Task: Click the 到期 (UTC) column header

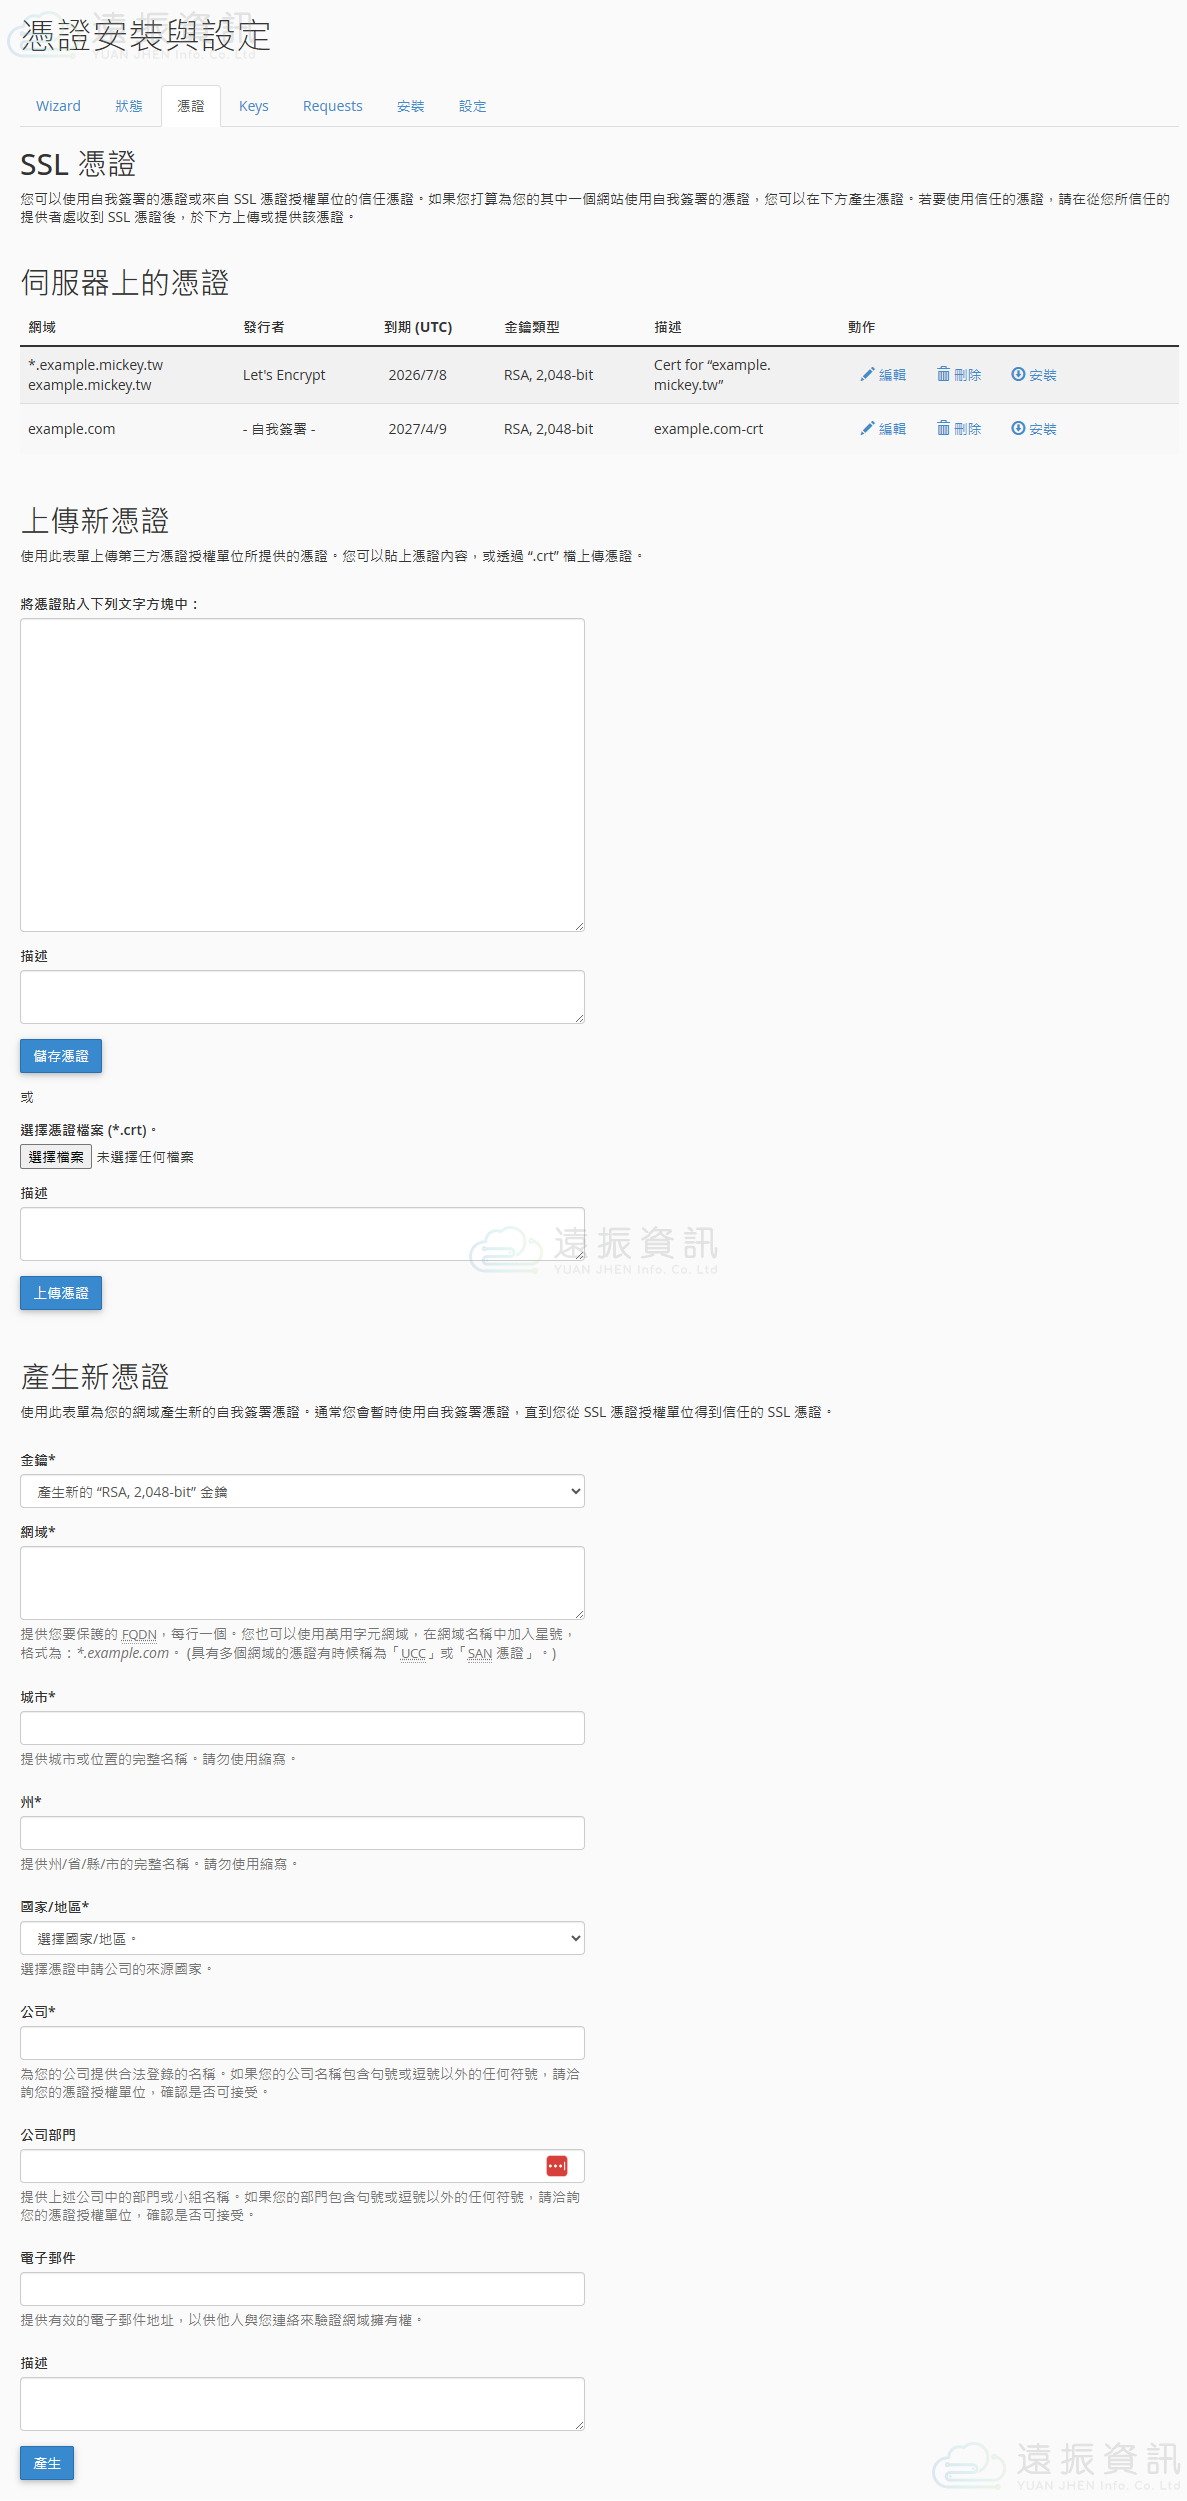Action: tap(418, 327)
